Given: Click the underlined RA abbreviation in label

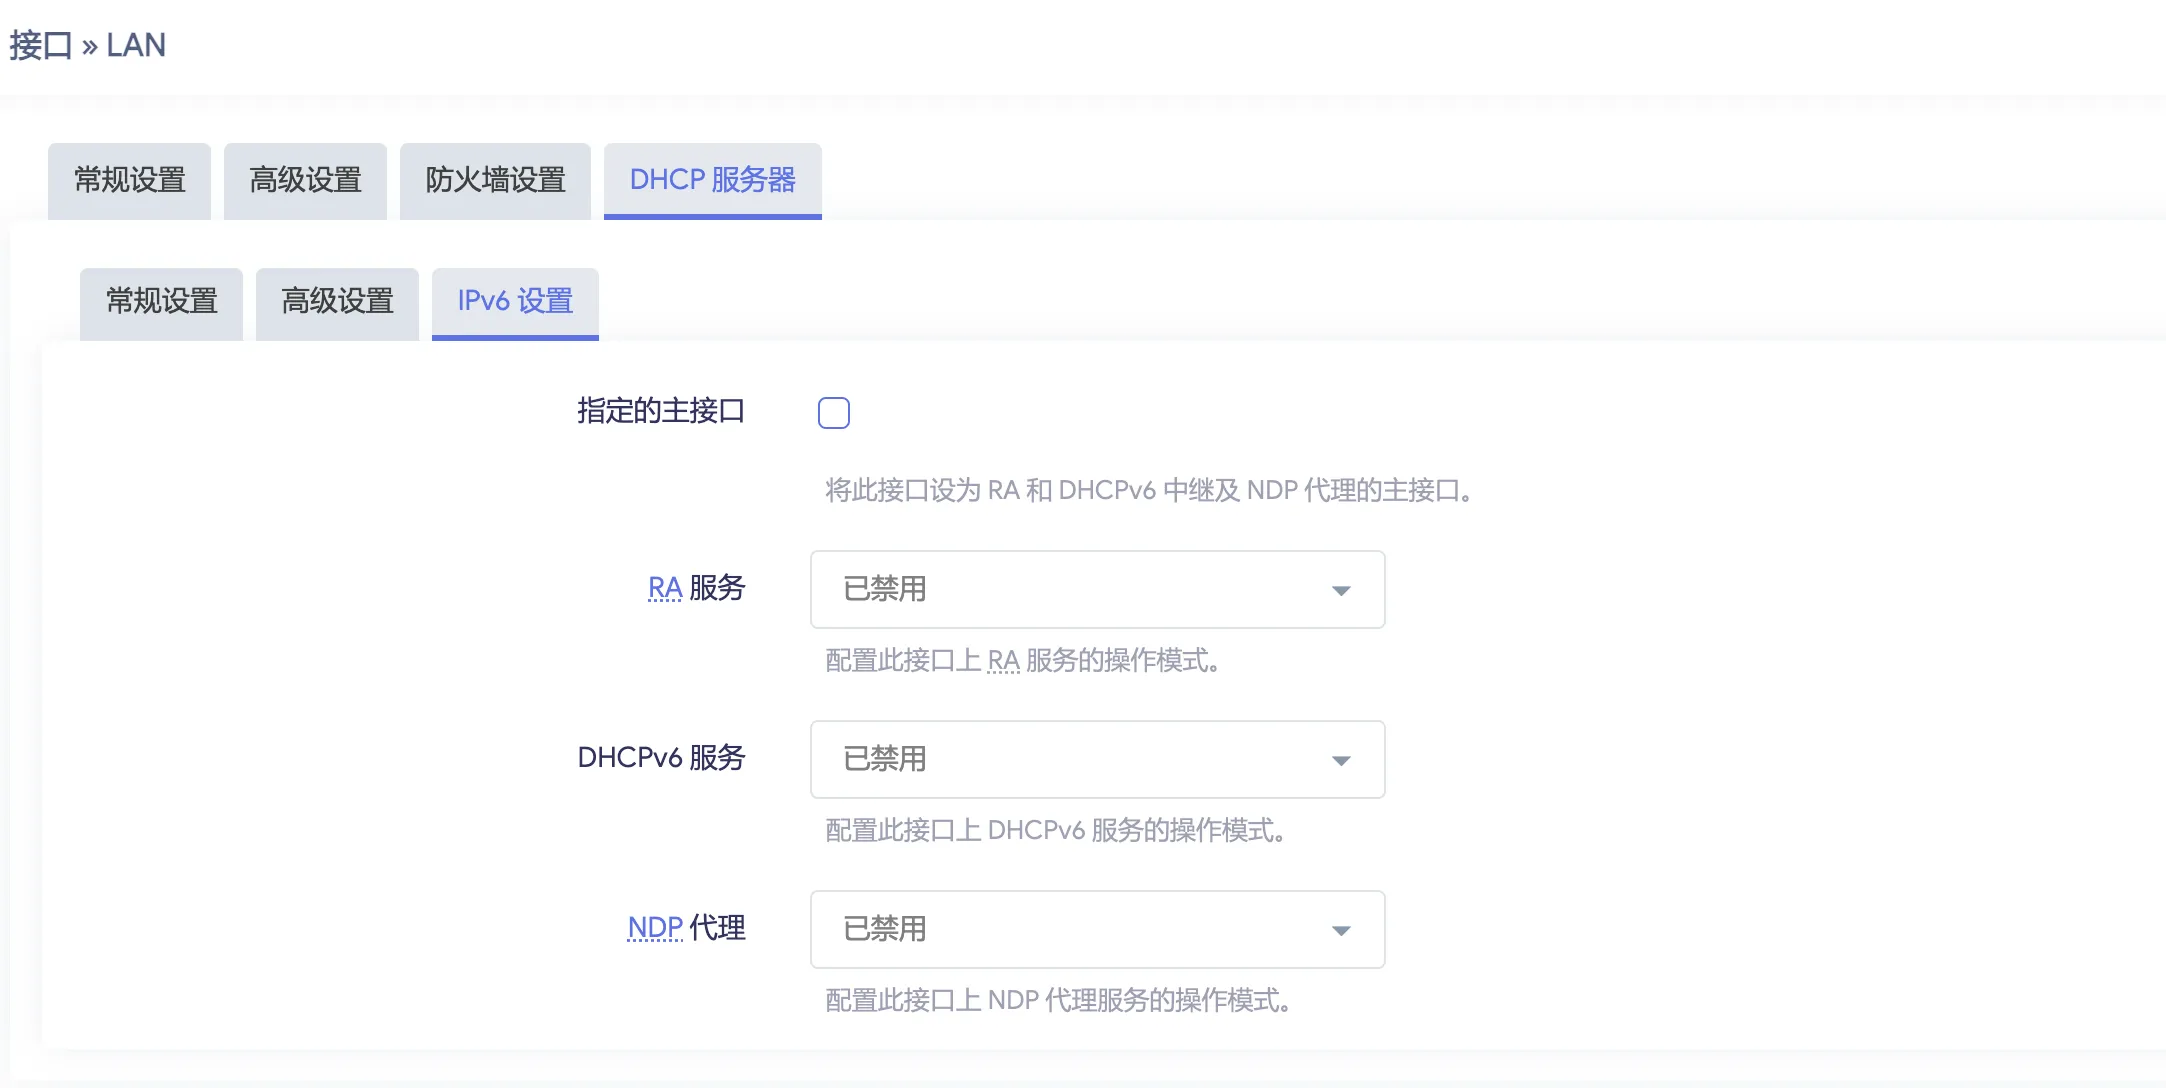Looking at the screenshot, I should coord(664,588).
